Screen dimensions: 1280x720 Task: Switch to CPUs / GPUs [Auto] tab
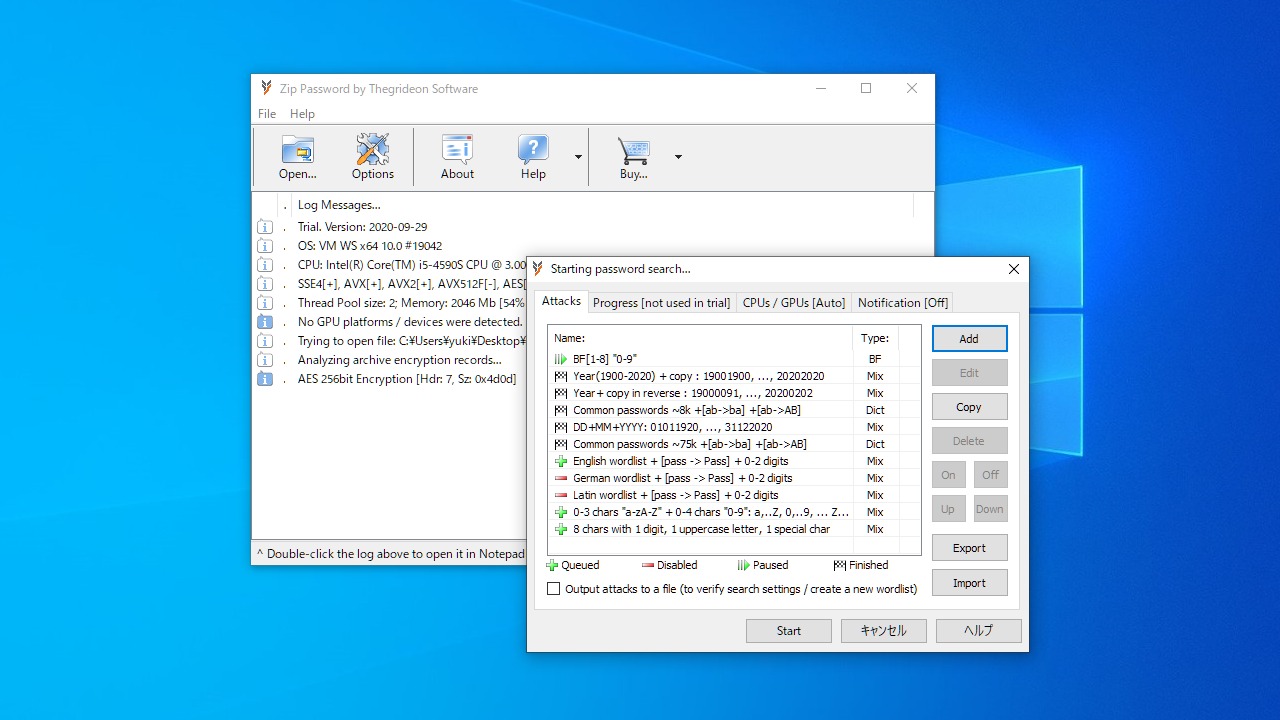794,302
